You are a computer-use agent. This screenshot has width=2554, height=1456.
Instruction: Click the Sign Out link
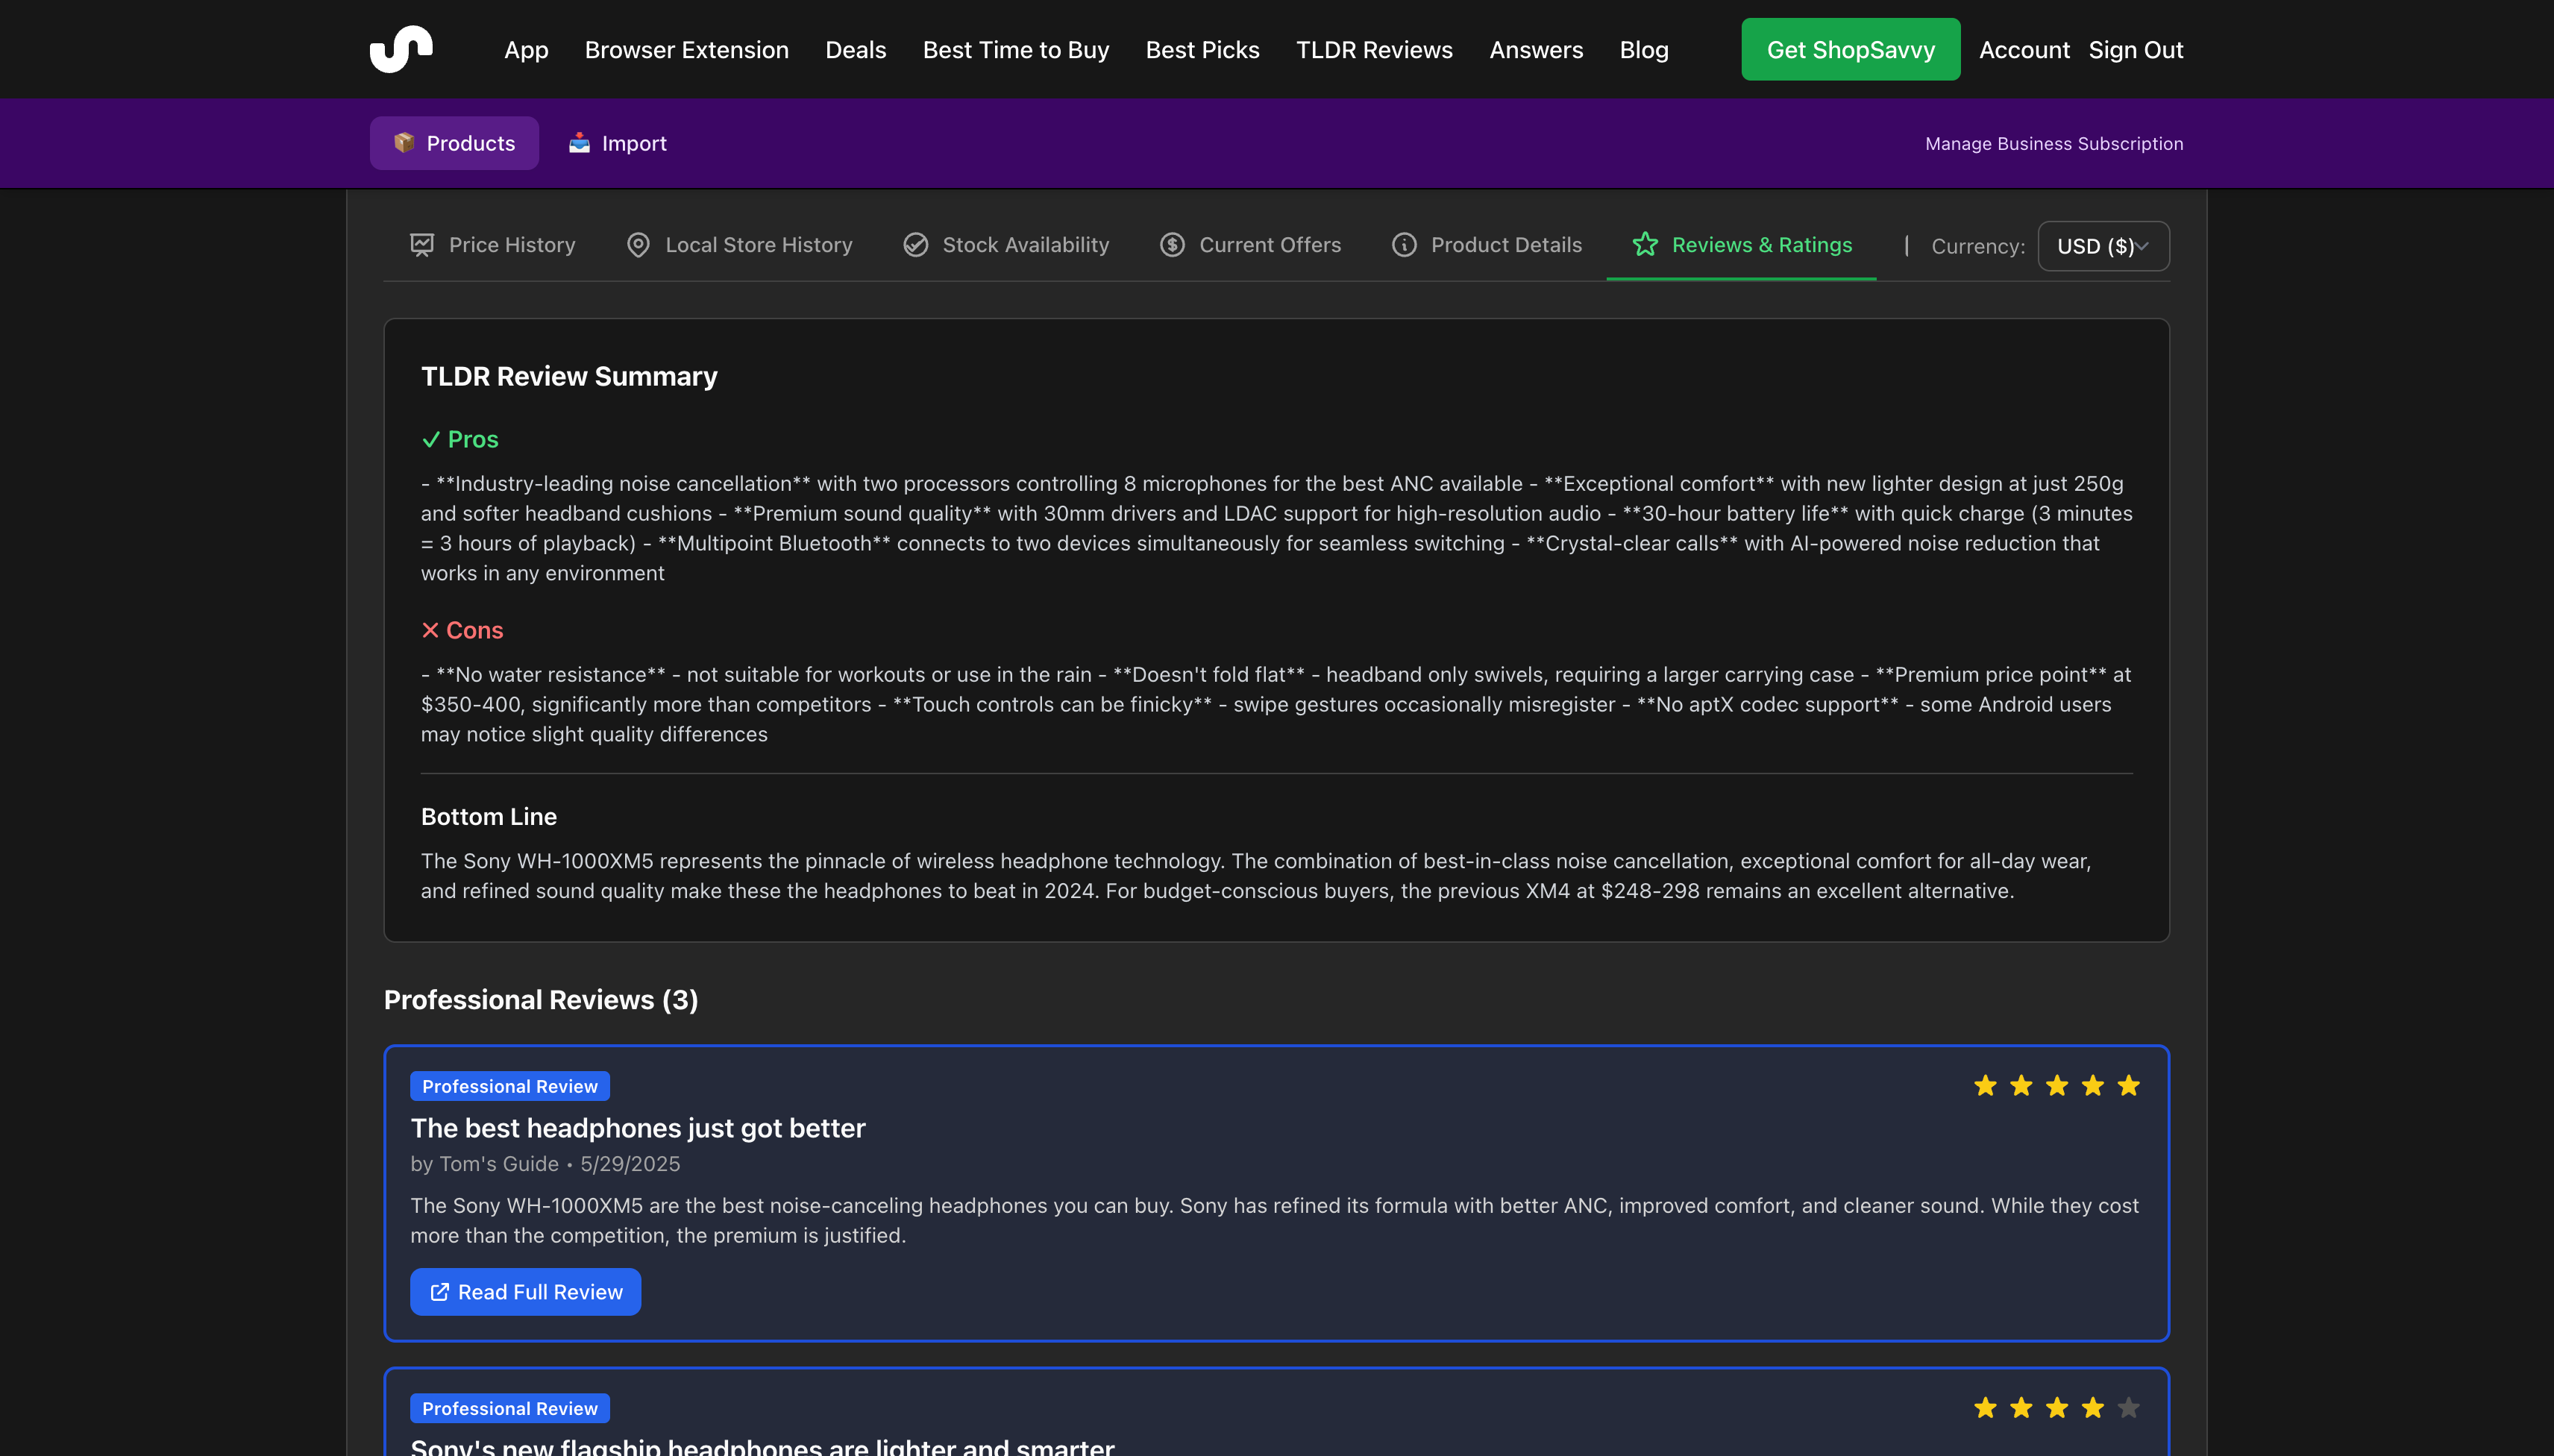2135,50
